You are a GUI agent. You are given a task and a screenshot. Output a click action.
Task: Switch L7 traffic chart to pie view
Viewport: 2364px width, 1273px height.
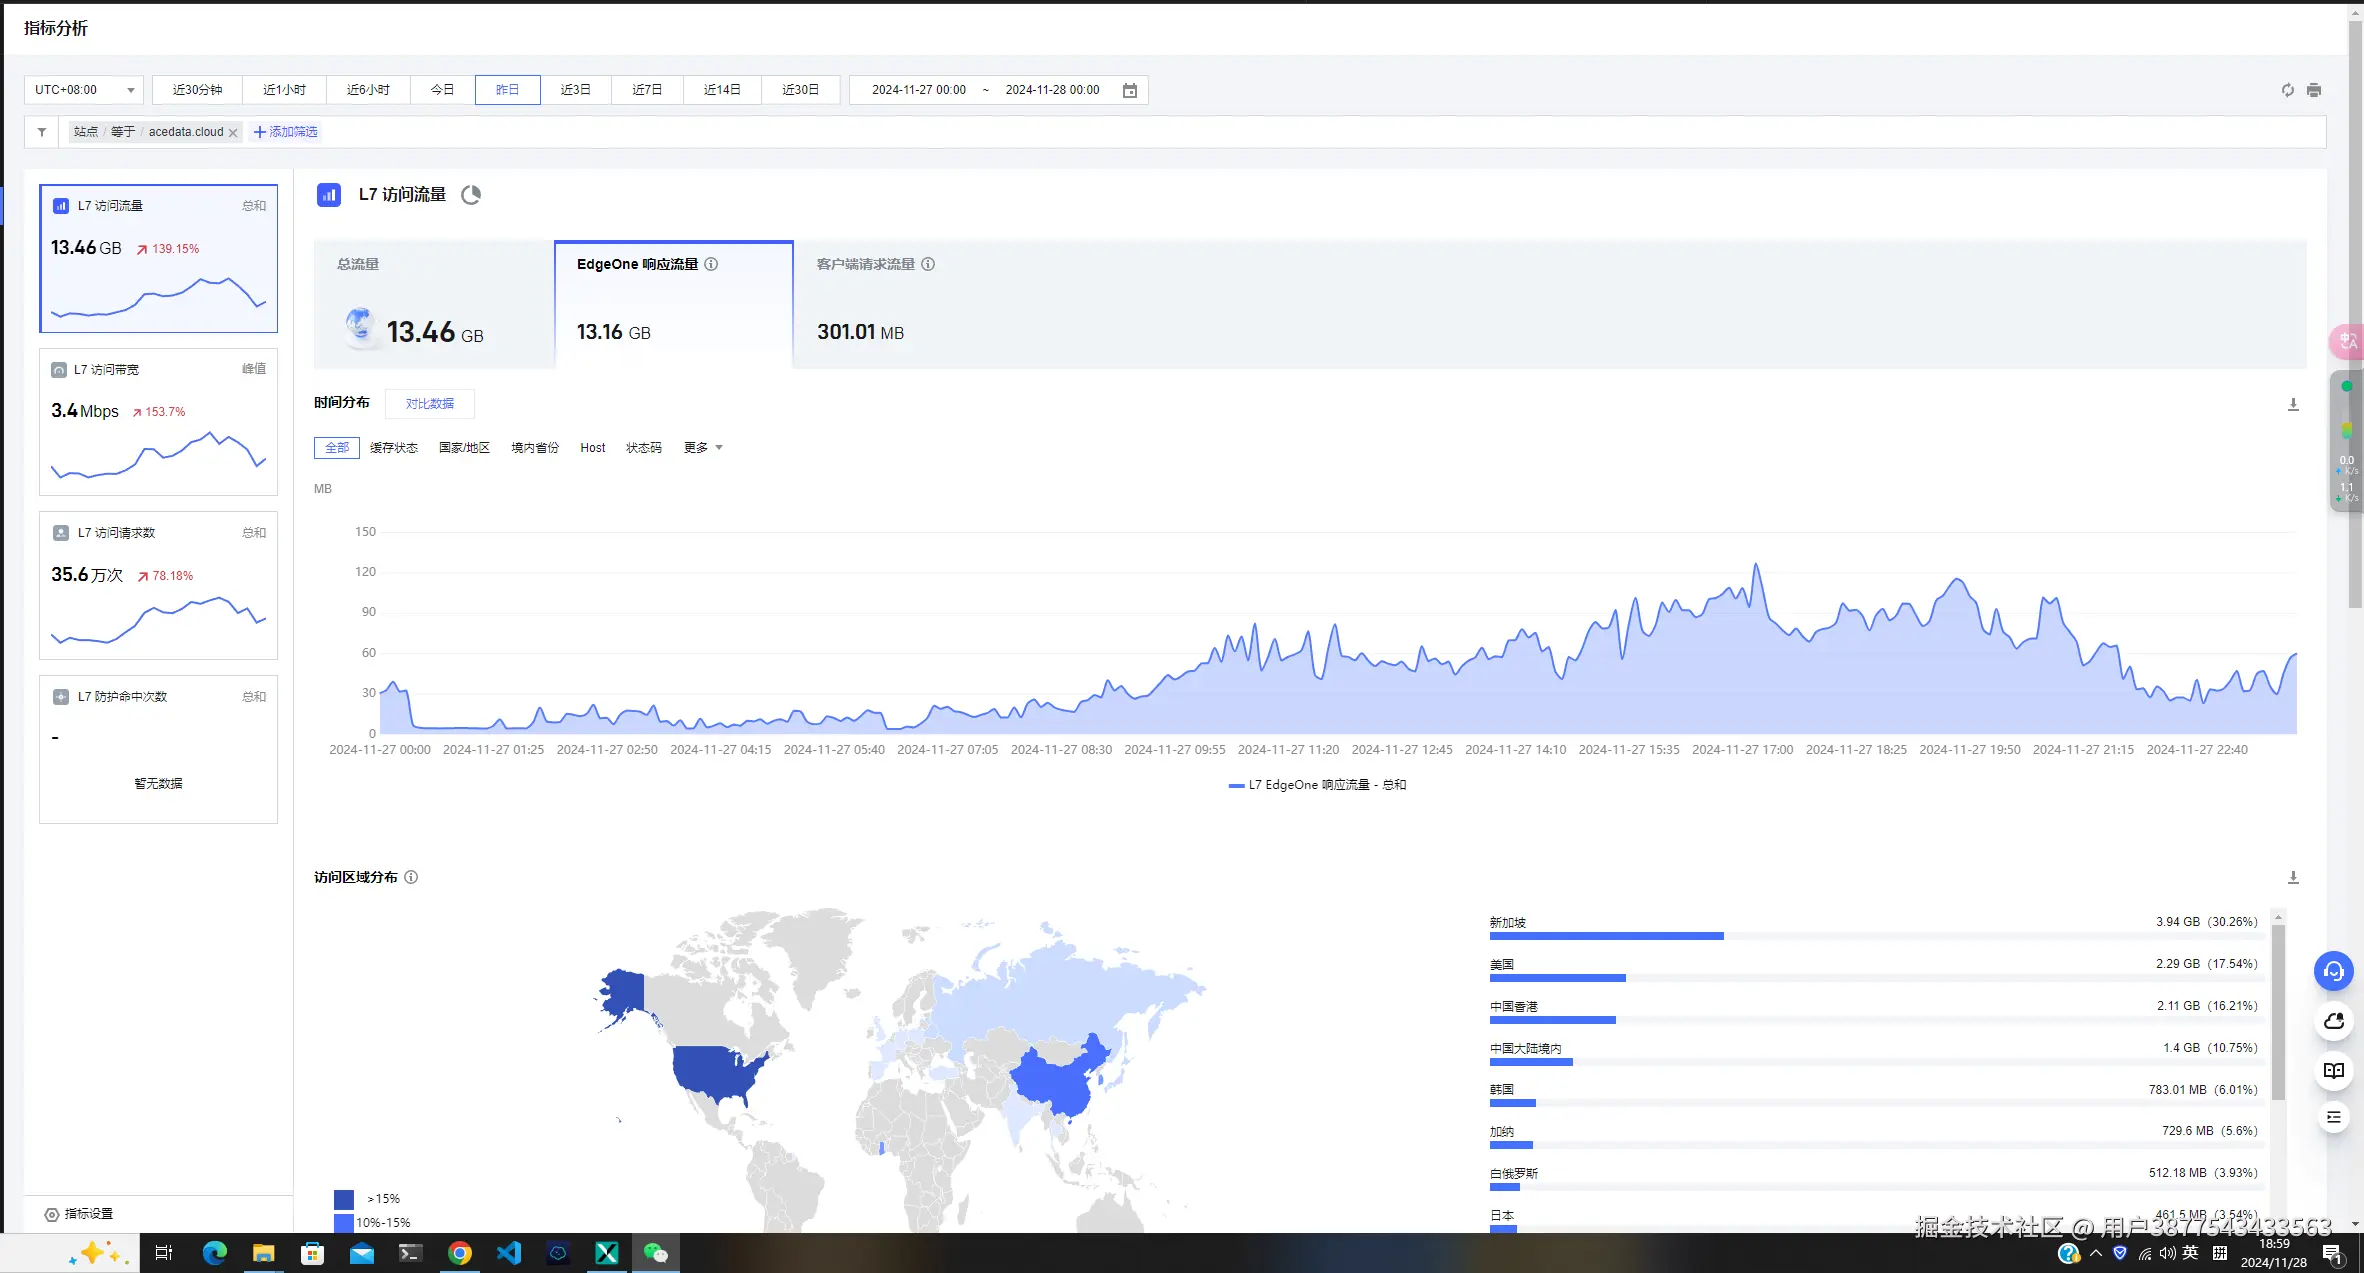pyautogui.click(x=471, y=195)
